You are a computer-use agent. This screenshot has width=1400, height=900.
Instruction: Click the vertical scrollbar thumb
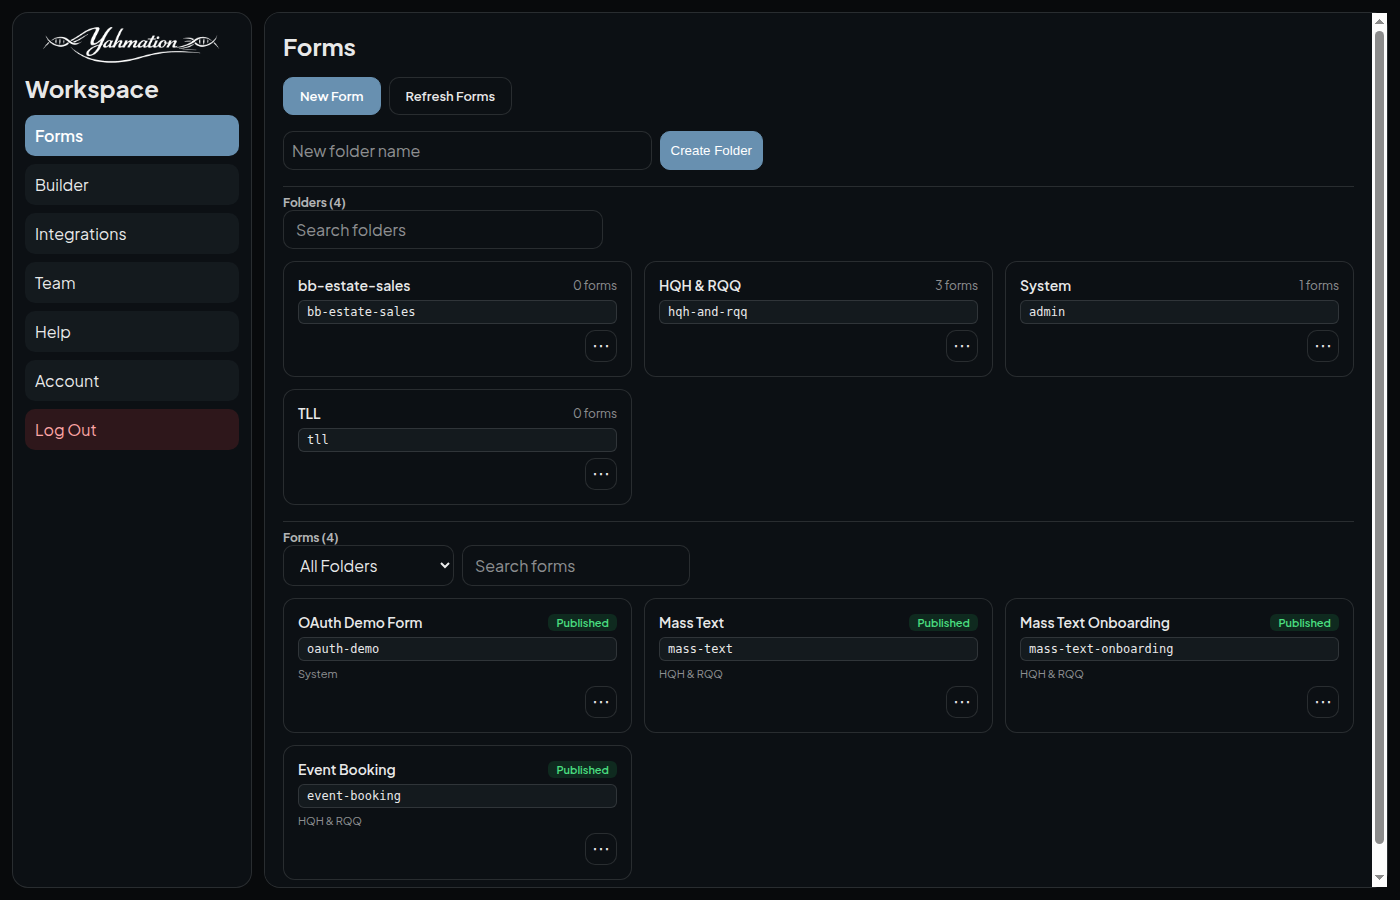tap(1379, 438)
